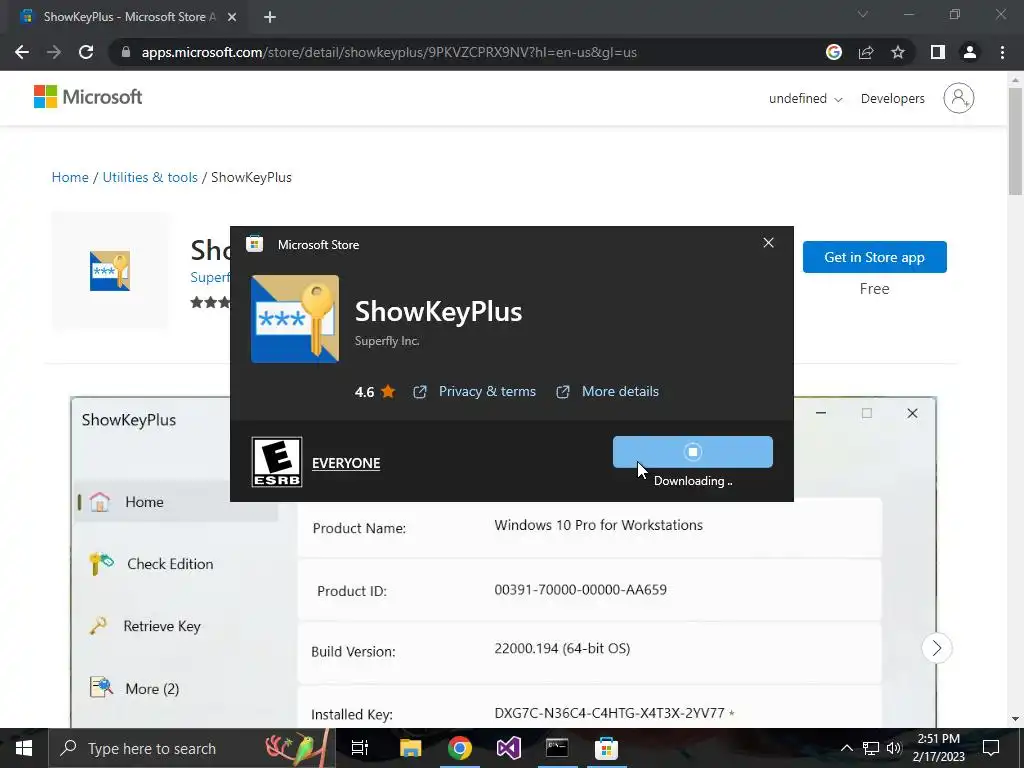Click the address bar URL
The width and height of the screenshot is (1024, 768).
click(x=389, y=52)
